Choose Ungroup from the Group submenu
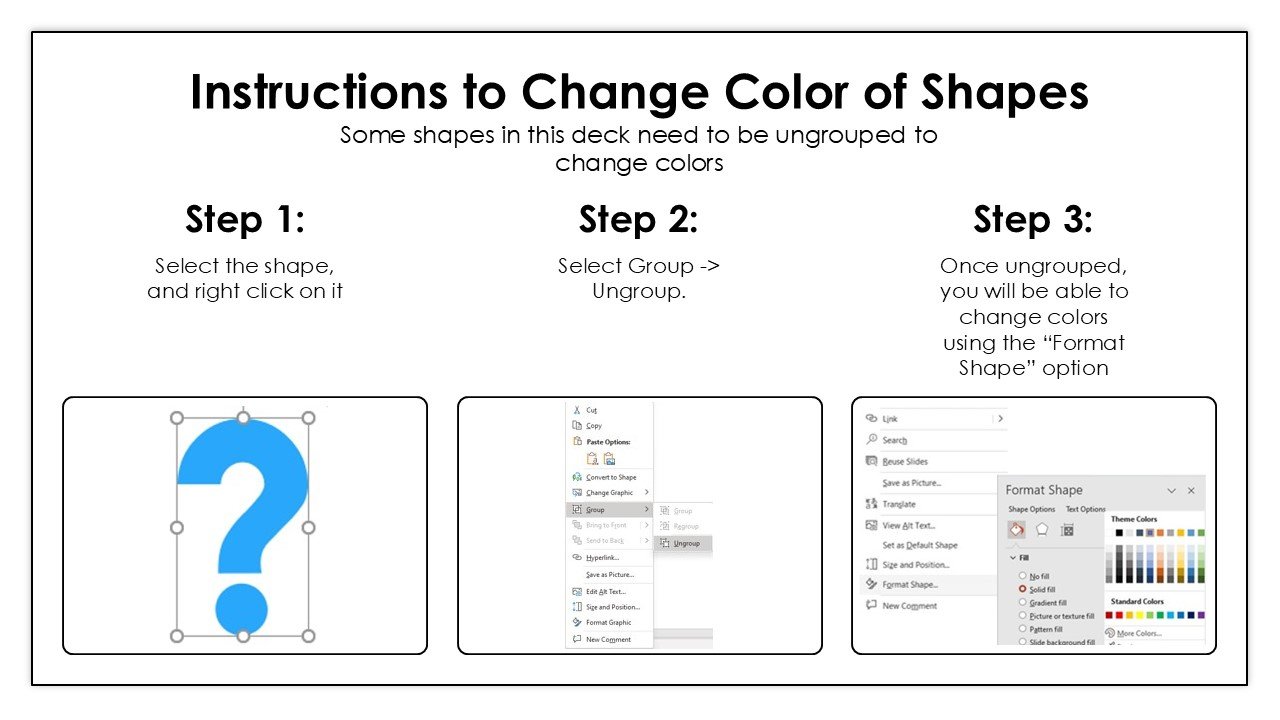The height and width of the screenshot is (720, 1280). point(686,543)
